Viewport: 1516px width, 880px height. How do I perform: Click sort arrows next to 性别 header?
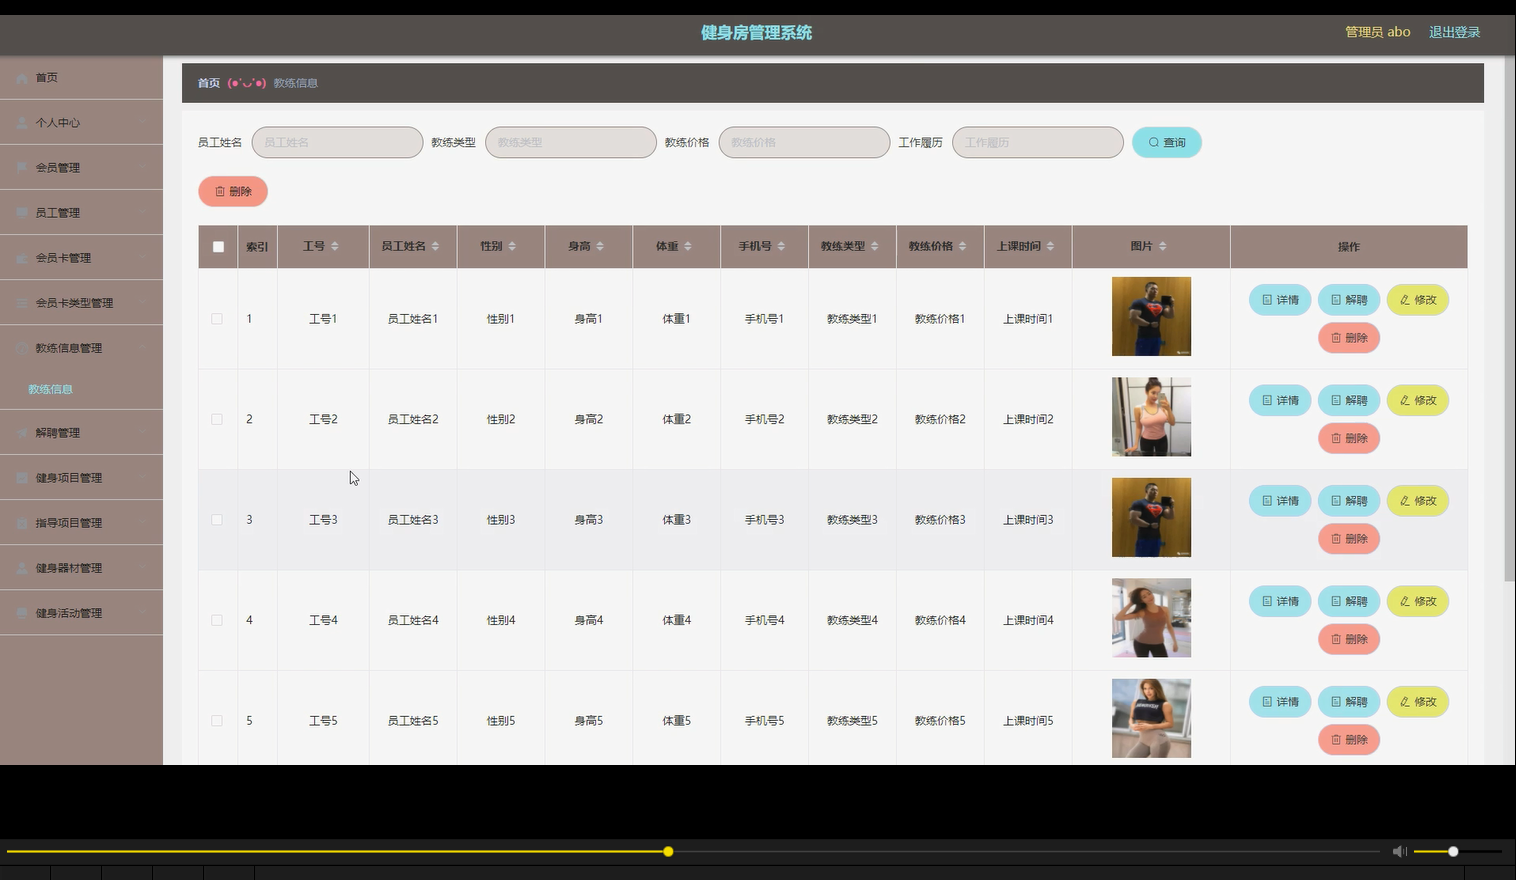(x=512, y=246)
